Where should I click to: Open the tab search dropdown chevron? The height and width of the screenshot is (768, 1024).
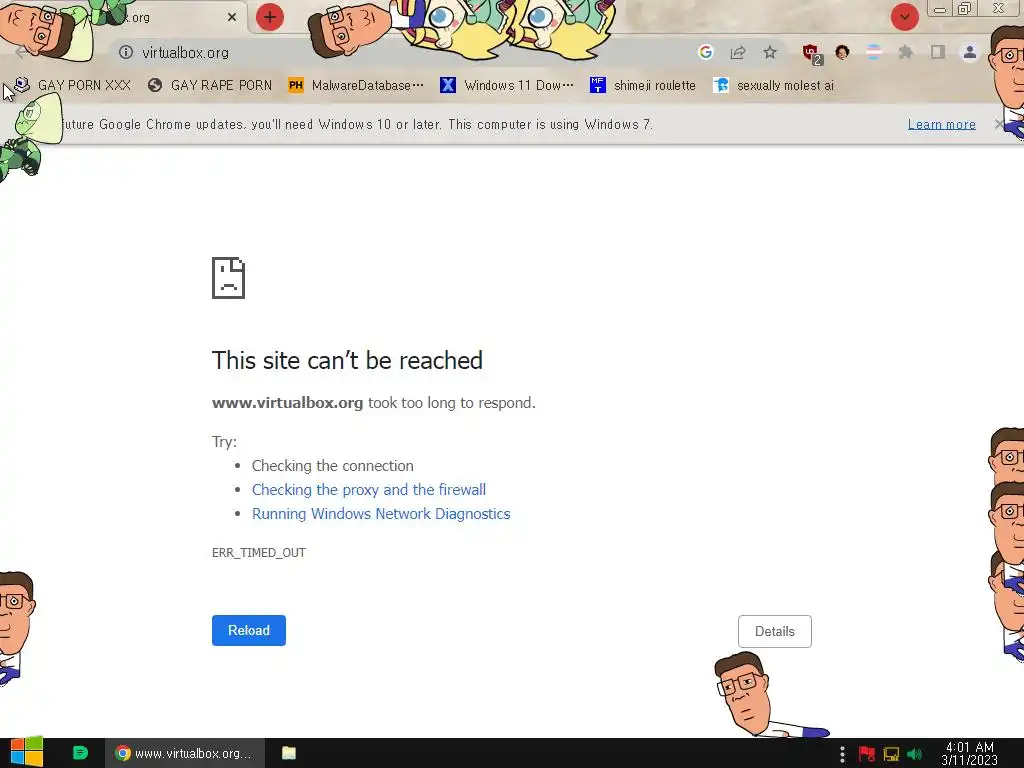tap(904, 17)
